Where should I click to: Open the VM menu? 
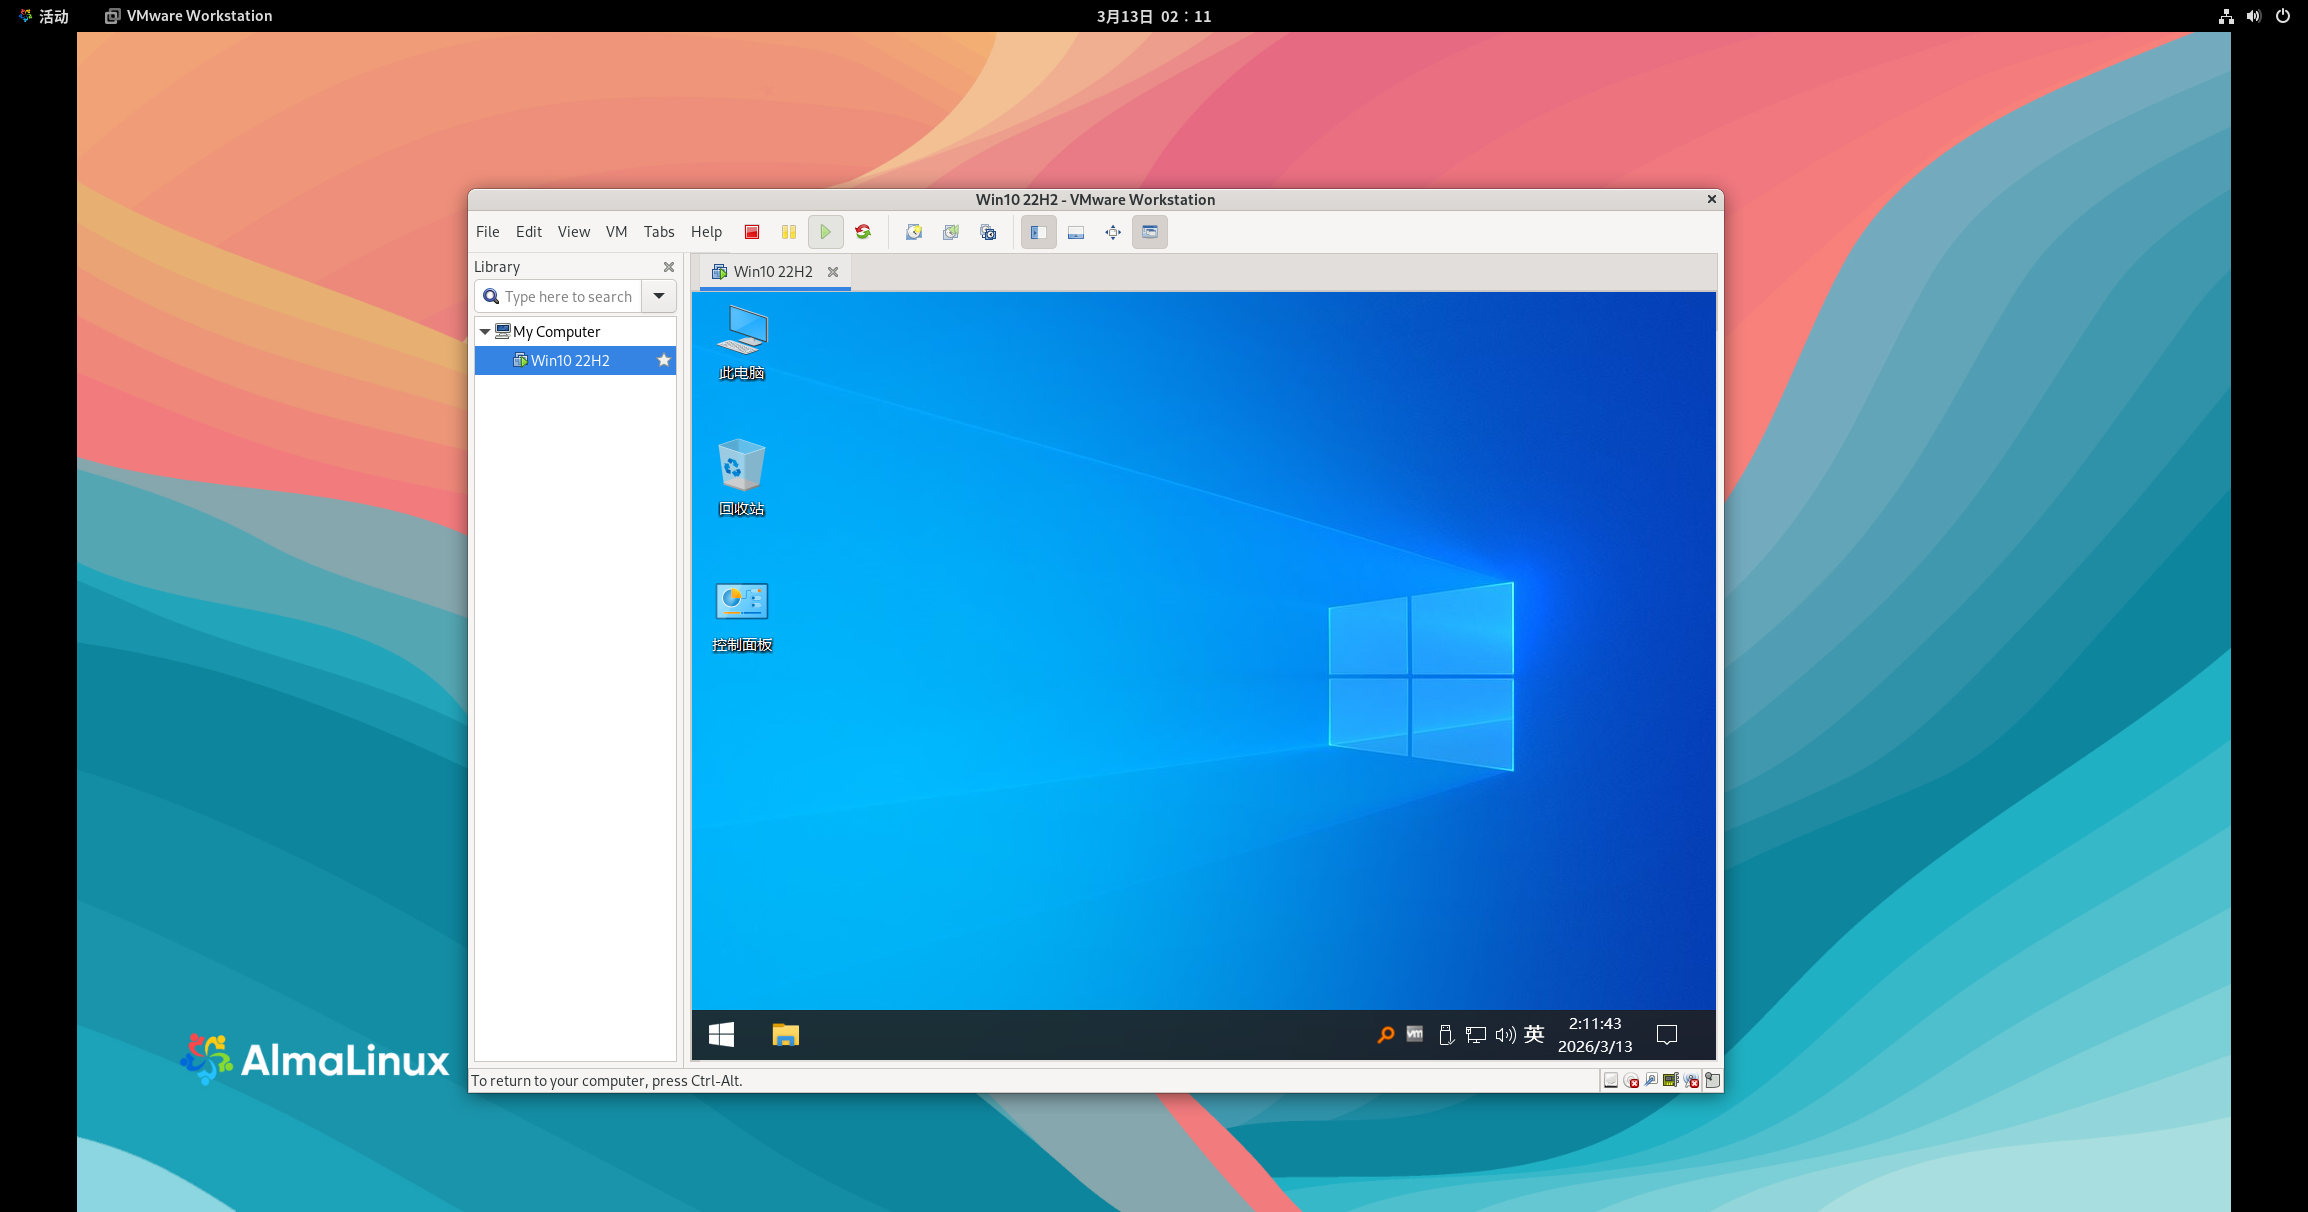(x=616, y=232)
